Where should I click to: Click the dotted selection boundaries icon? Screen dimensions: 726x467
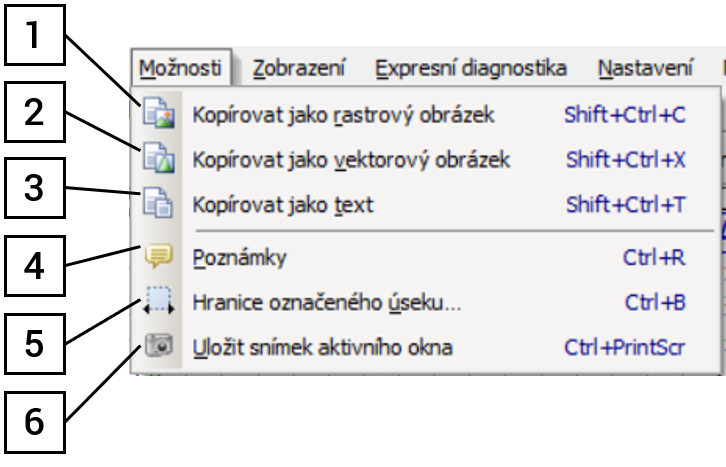(159, 301)
